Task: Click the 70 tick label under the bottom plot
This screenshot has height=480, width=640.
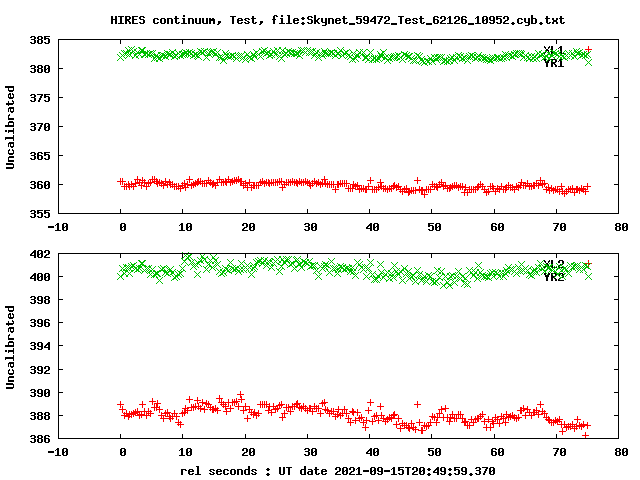Action: coord(559,452)
